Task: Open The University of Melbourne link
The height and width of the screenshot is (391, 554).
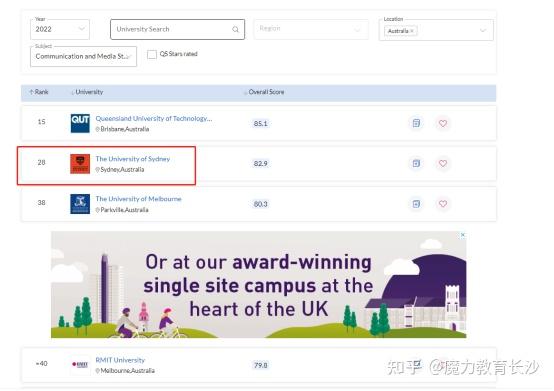Action: tap(138, 199)
